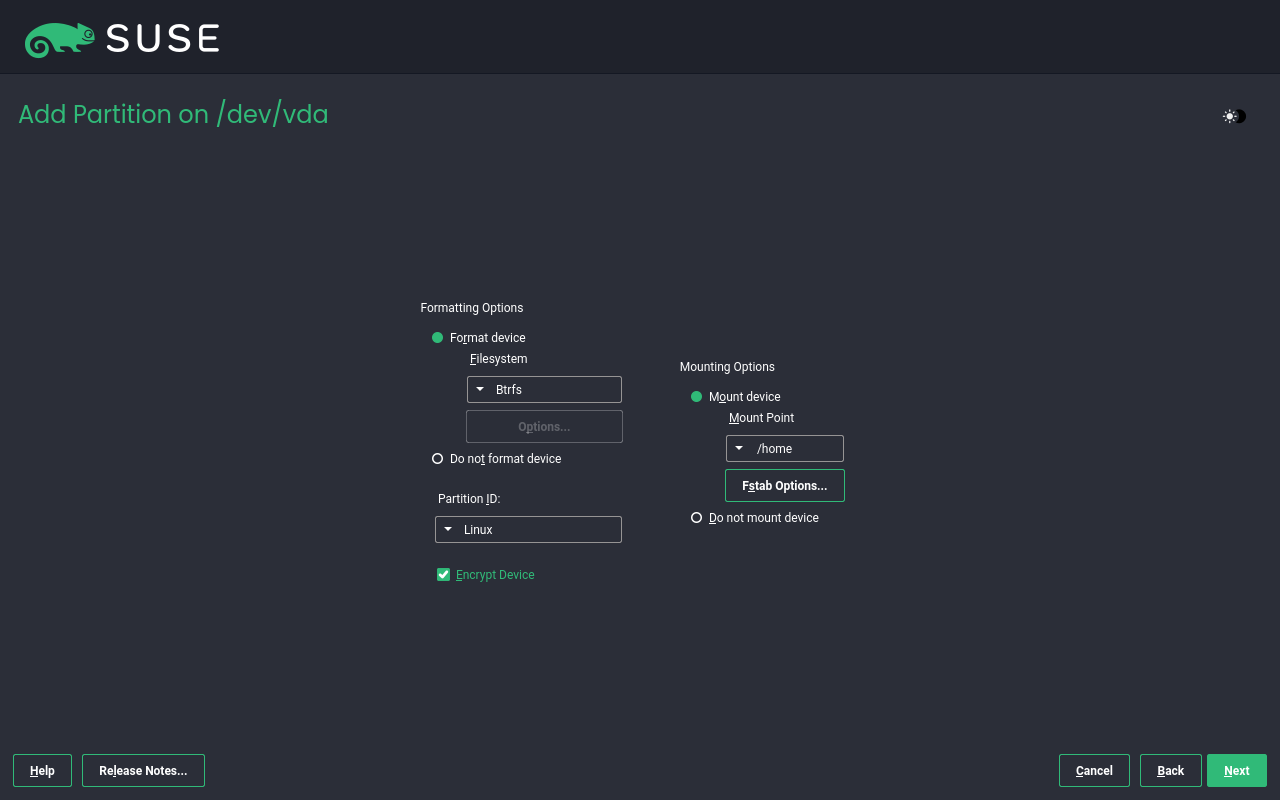Click the SUSE wordmark in the header
The image size is (1280, 800).
[x=162, y=39]
